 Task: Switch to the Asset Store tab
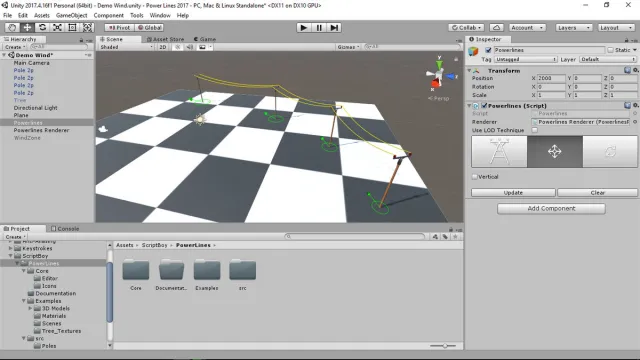[165, 39]
